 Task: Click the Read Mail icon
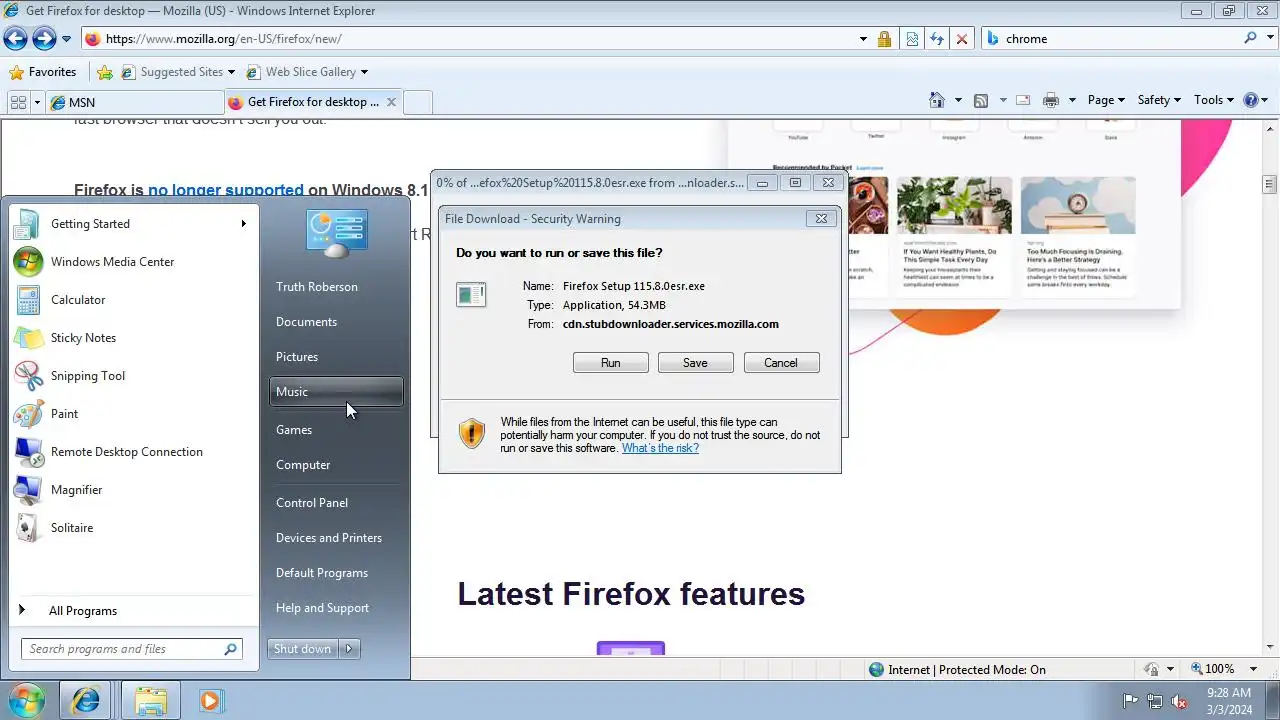tap(1023, 100)
